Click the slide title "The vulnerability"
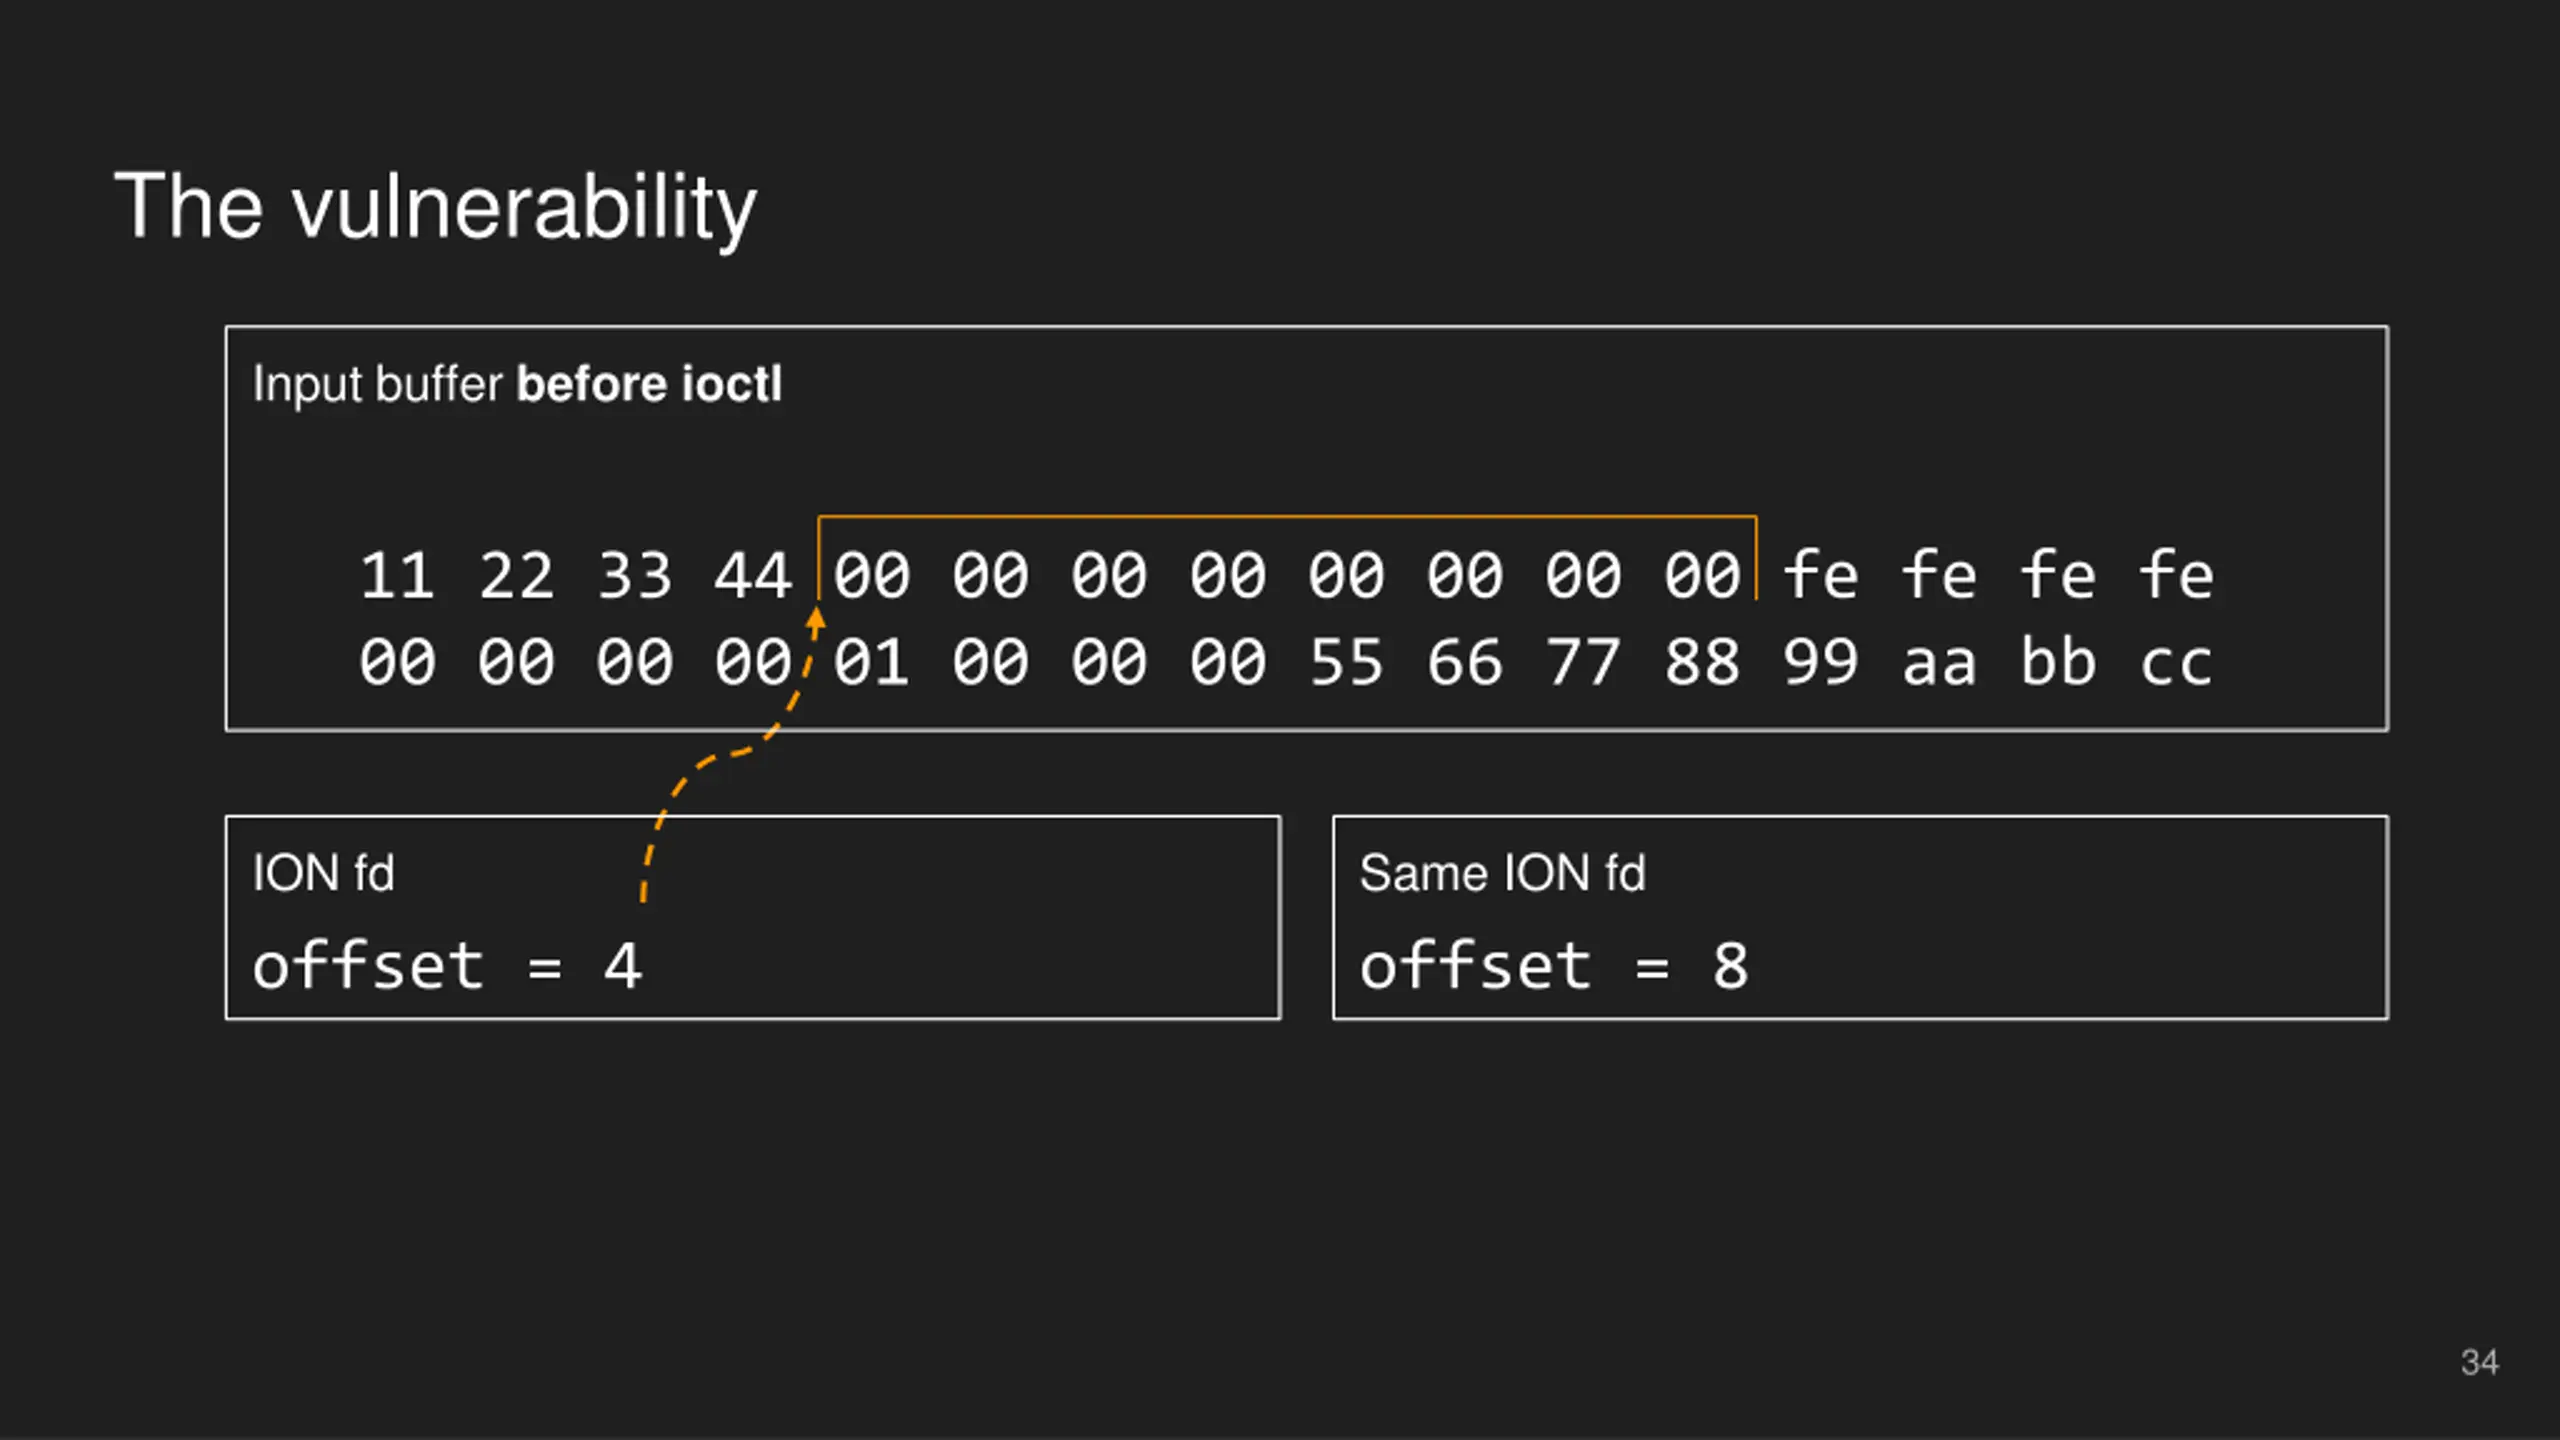This screenshot has width=2560, height=1440. point(436,207)
